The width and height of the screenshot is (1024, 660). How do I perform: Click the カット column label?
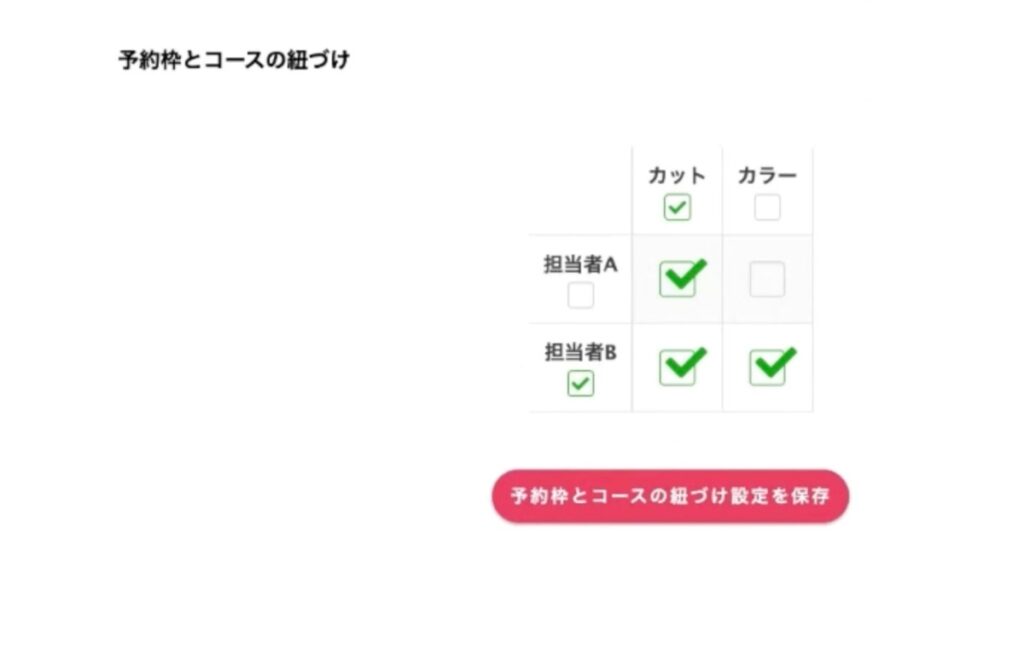point(677,176)
